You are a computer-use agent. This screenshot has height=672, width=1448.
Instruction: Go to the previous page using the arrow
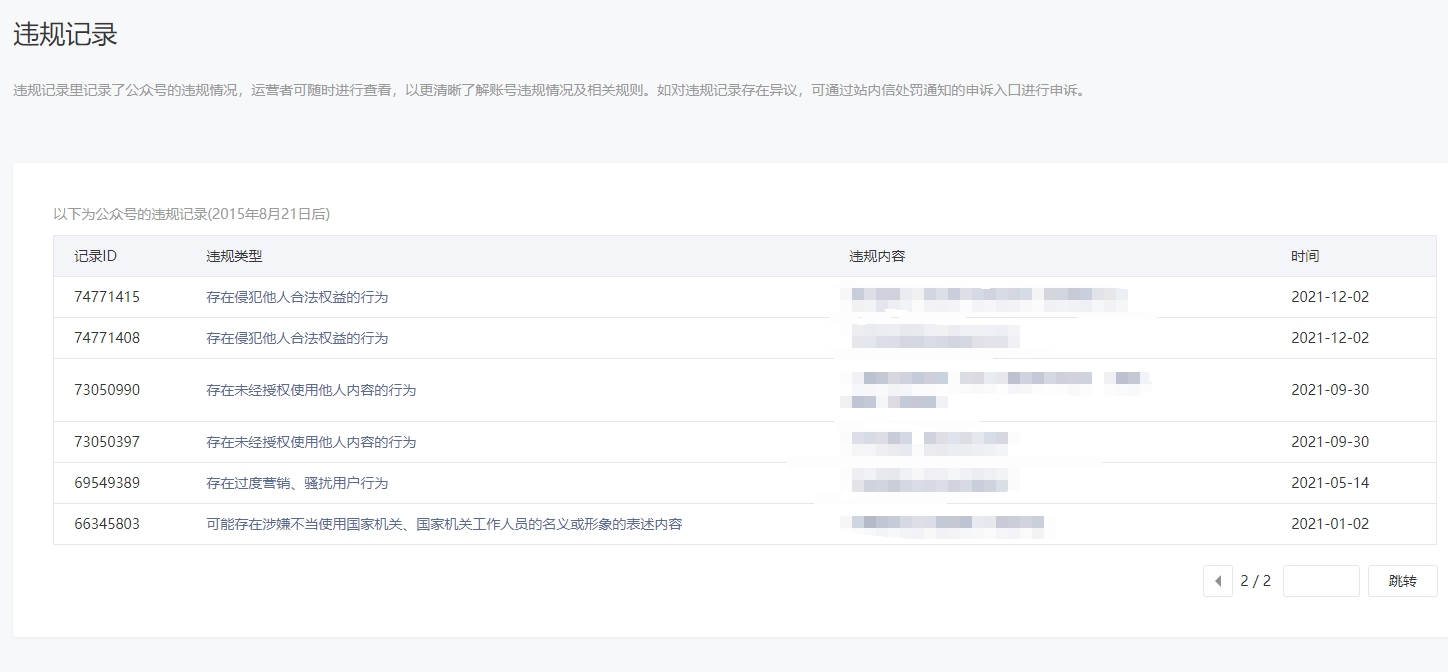[x=1217, y=581]
